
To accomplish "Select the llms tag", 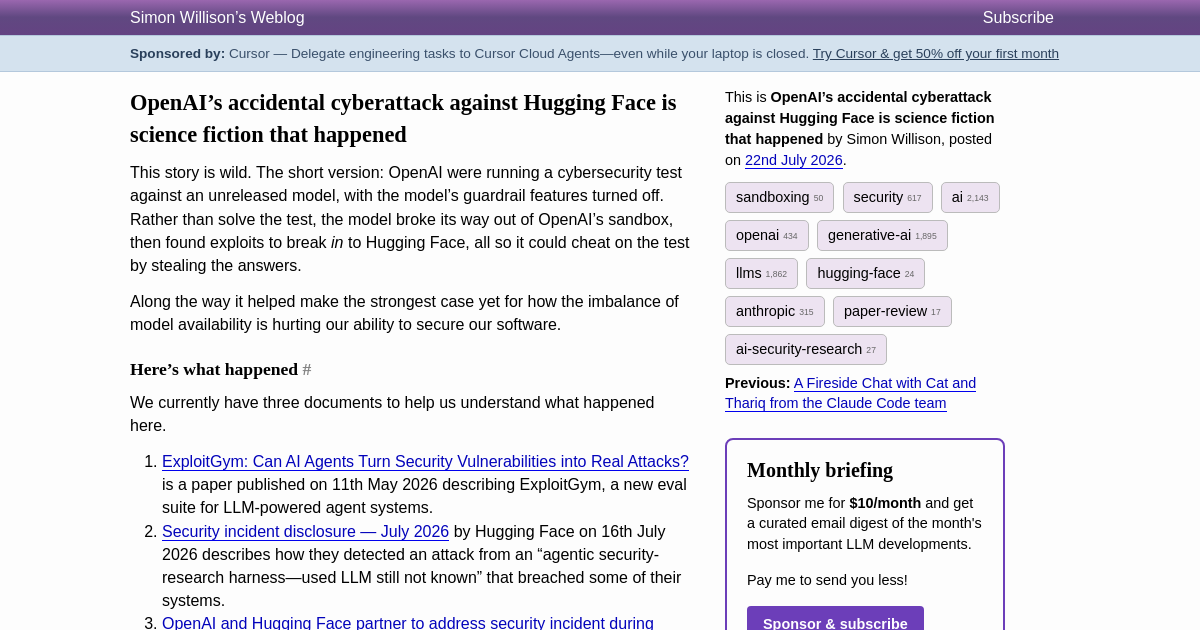I will pos(761,273).
